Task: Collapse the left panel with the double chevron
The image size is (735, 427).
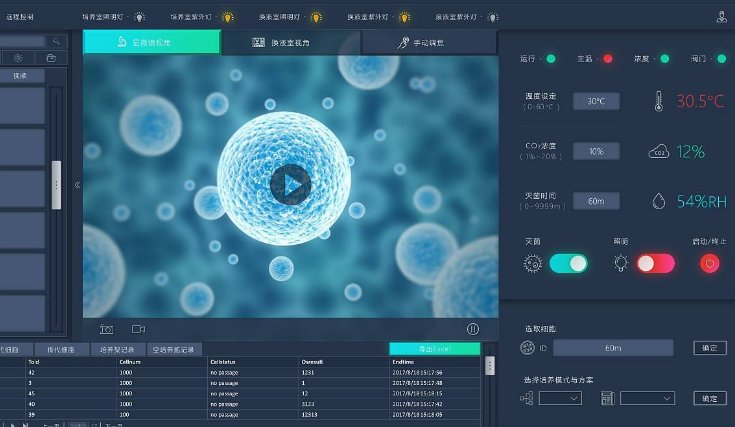Action: coord(77,185)
